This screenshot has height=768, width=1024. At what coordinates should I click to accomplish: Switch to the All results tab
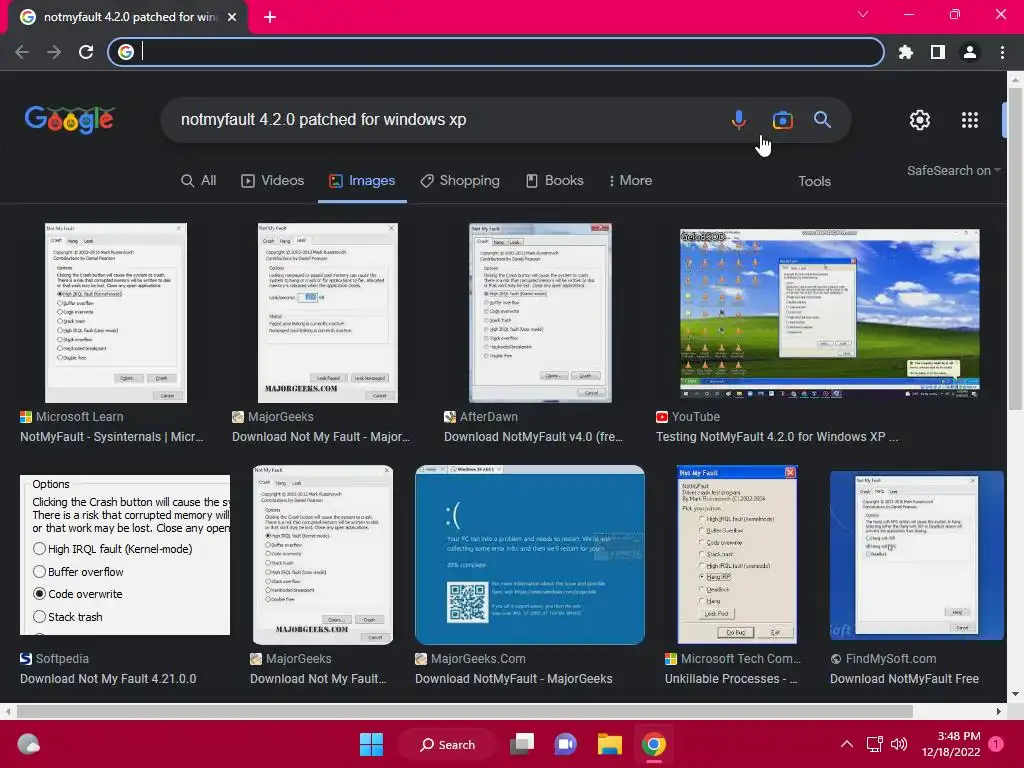(x=199, y=181)
